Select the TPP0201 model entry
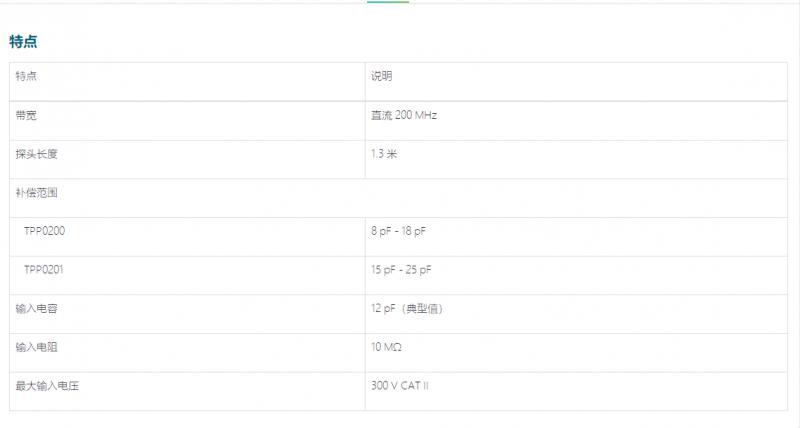The width and height of the screenshot is (800, 428). (44, 270)
